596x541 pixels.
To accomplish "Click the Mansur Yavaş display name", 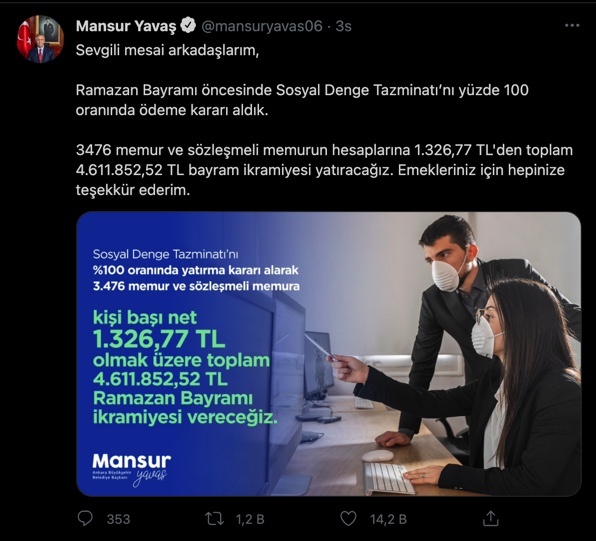I will coord(126,26).
